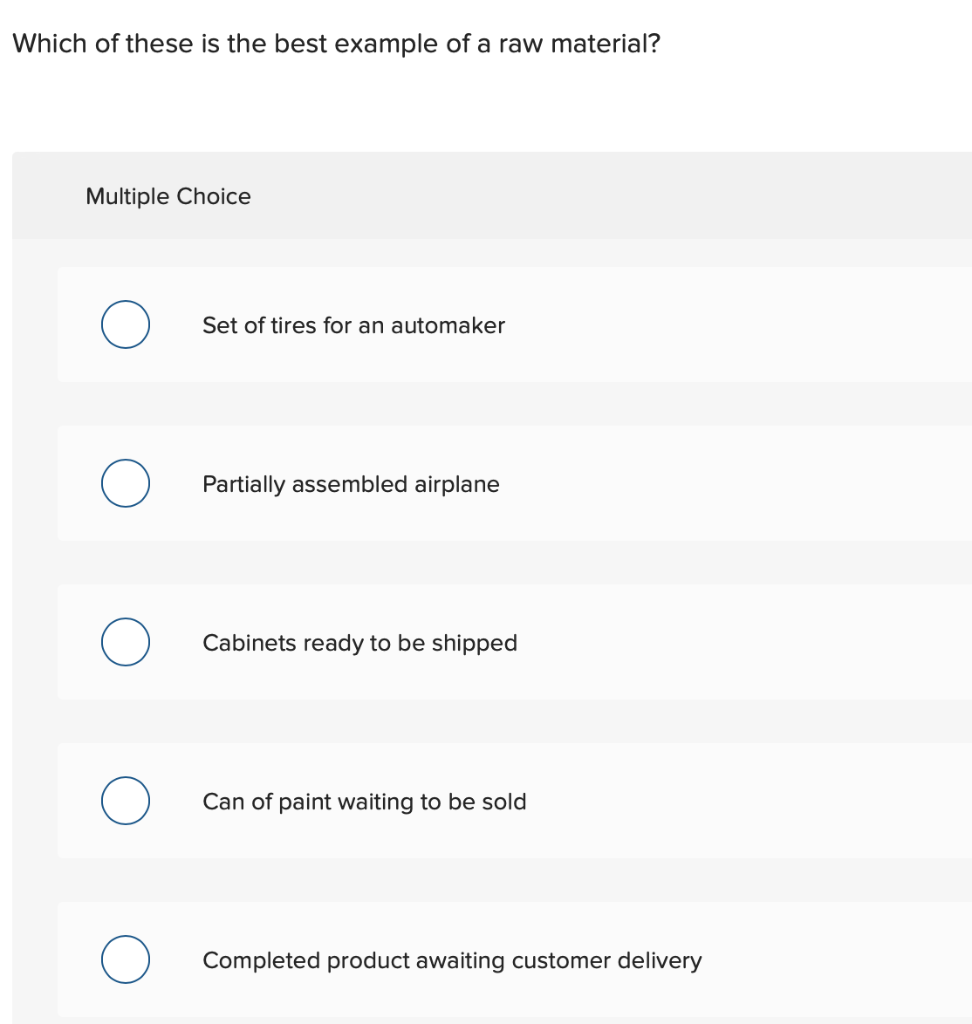Screen dimensions: 972x1024
Task: Click the 'Partially assembled airplane' answer text
Action: pos(351,484)
